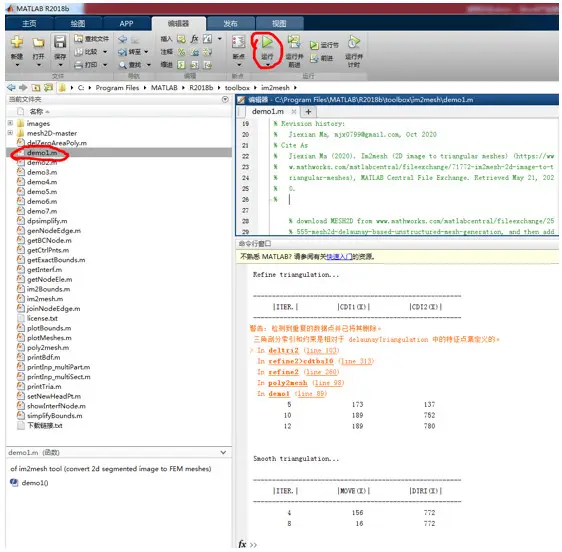The height and width of the screenshot is (552, 562).
Task: Click the refine2>cdtbal0 error stack link
Action: pyautogui.click(x=301, y=361)
